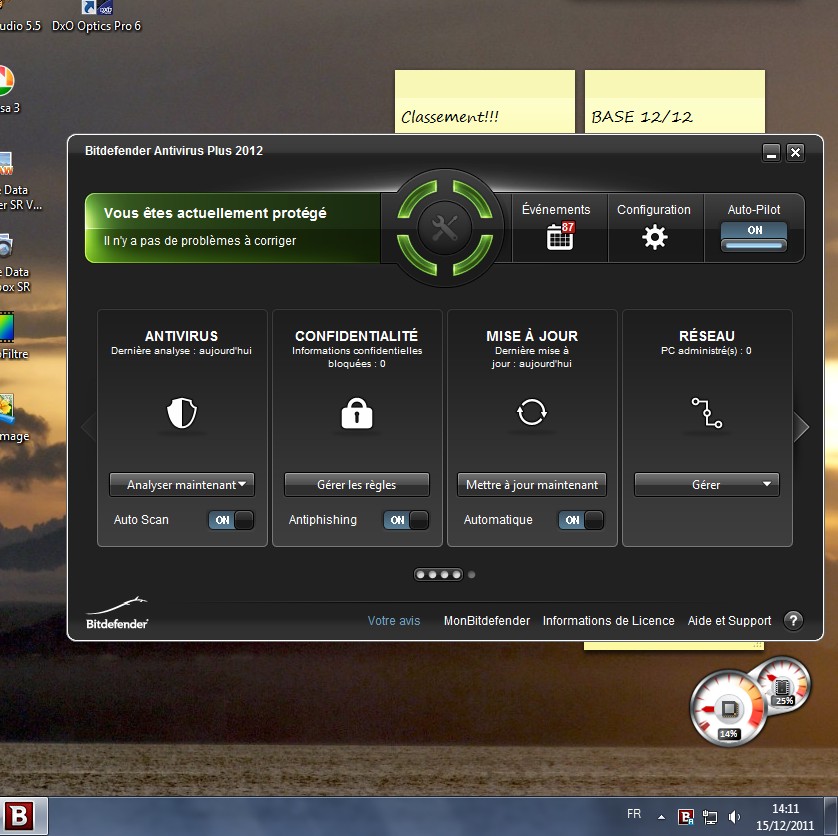Click the ANTIVIRUS heading
Screen dimensions: 838x836
pyautogui.click(x=182, y=336)
